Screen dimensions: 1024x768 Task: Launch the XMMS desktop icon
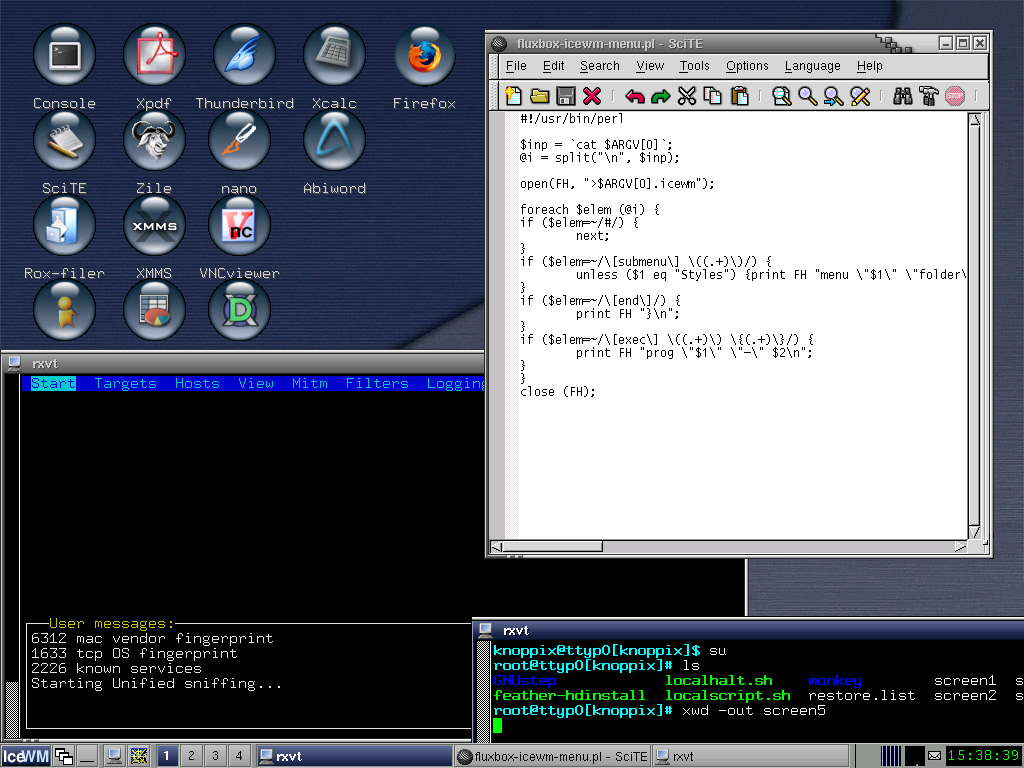[x=153, y=225]
